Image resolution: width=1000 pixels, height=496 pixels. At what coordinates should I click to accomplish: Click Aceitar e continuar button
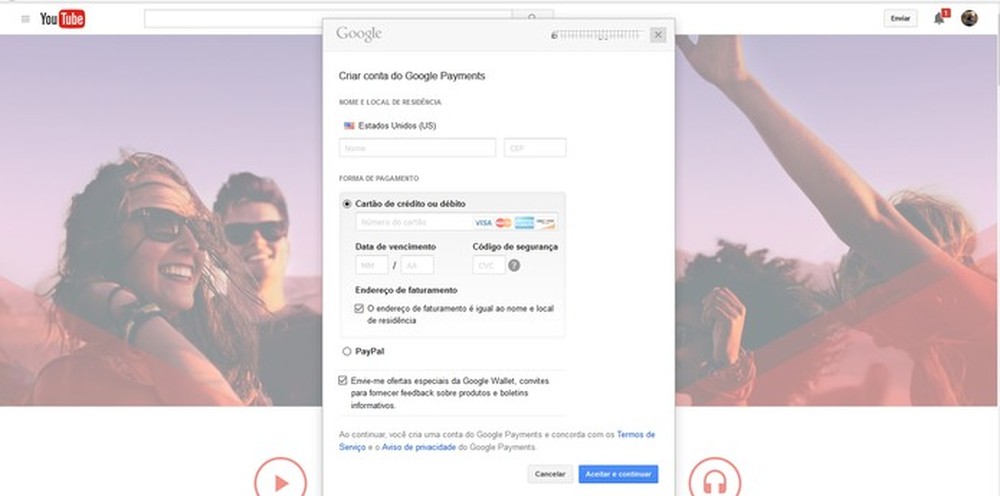click(x=618, y=474)
